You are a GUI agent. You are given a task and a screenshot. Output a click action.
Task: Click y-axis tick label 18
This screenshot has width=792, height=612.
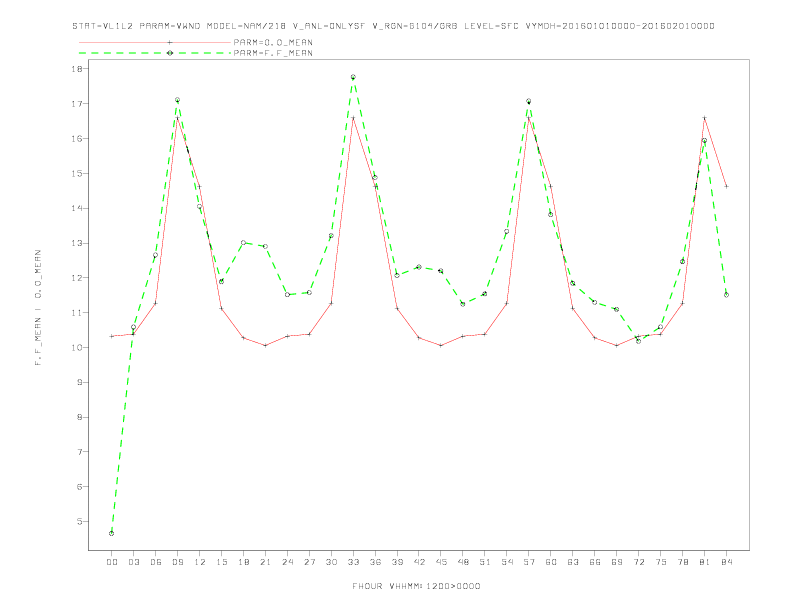[x=79, y=69]
